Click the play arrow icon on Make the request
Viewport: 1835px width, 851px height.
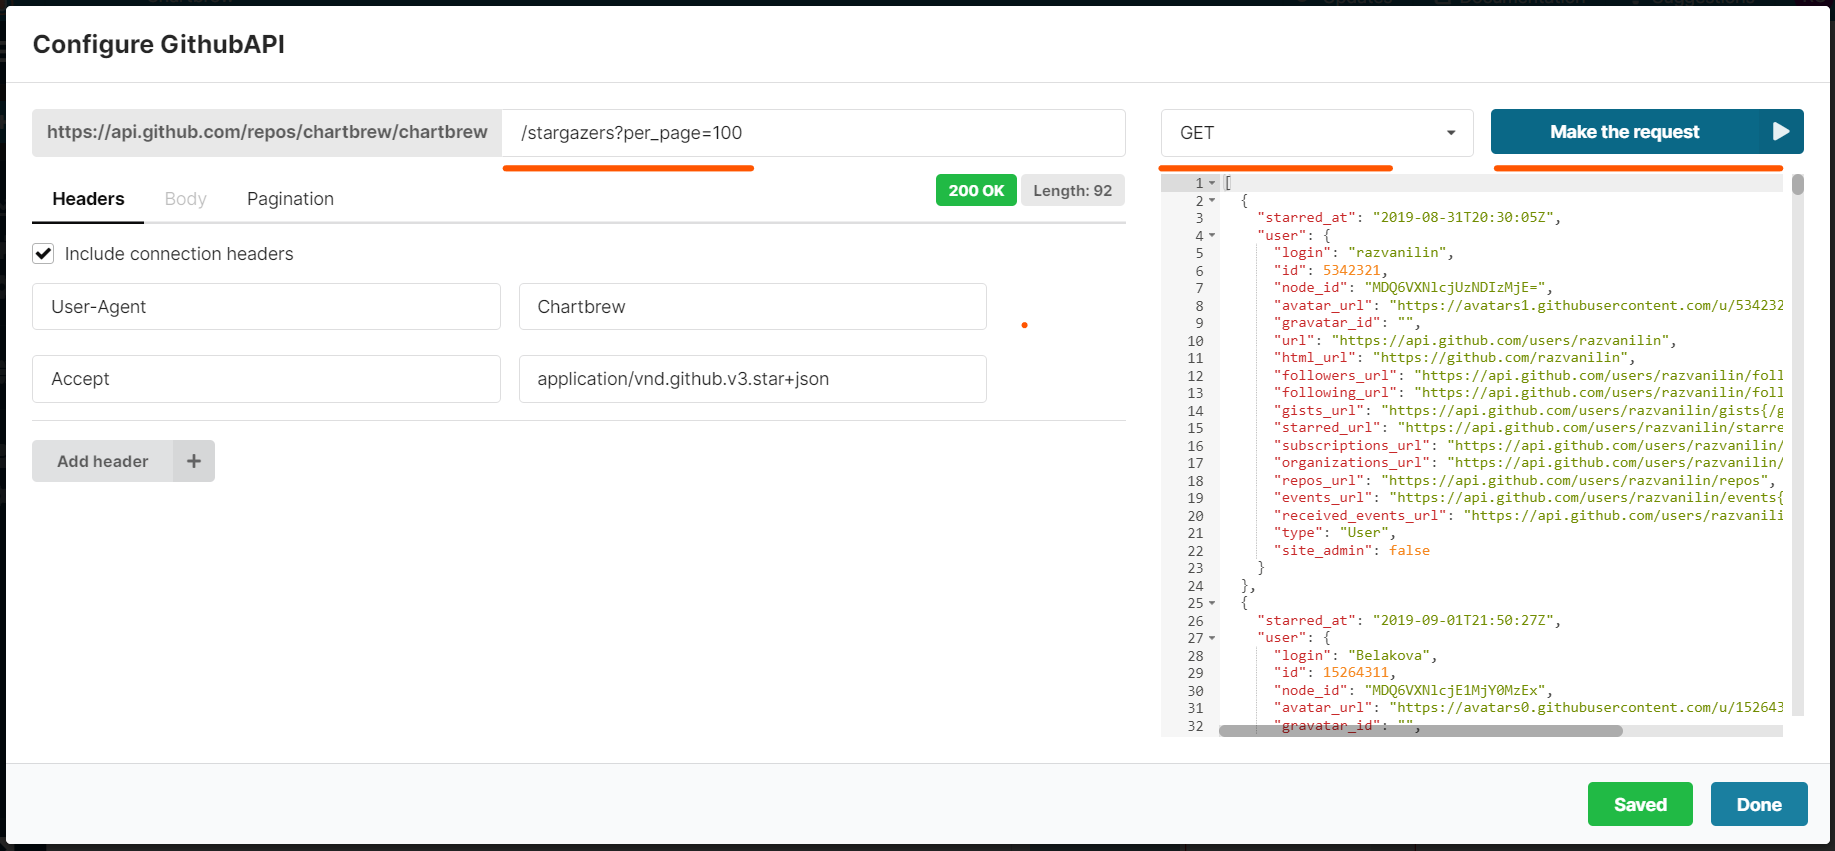coord(1780,132)
